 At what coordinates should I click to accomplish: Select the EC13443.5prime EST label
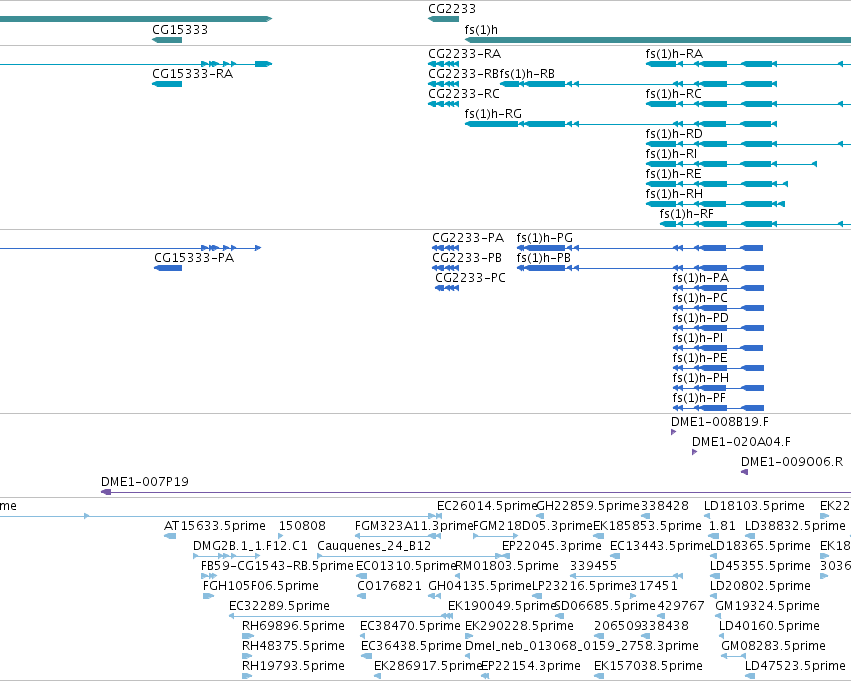(x=660, y=546)
